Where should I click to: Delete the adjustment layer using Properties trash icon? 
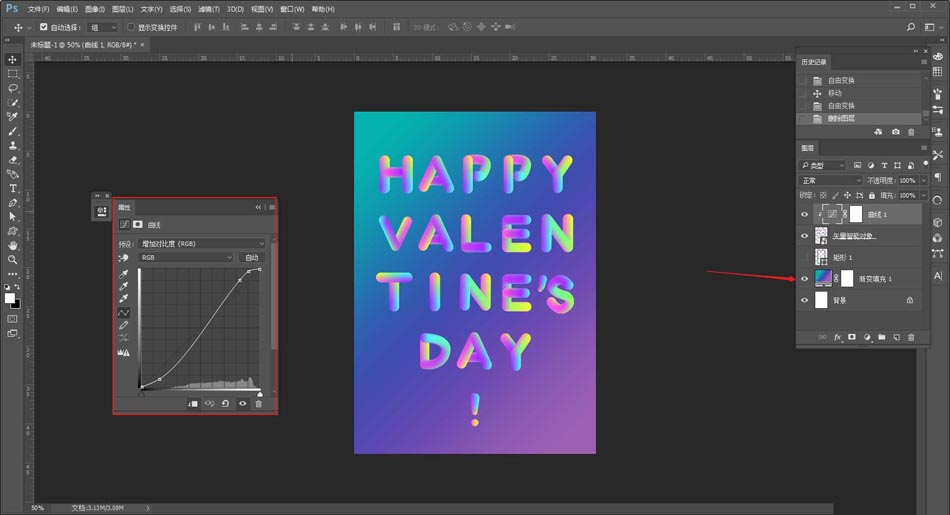tap(258, 403)
